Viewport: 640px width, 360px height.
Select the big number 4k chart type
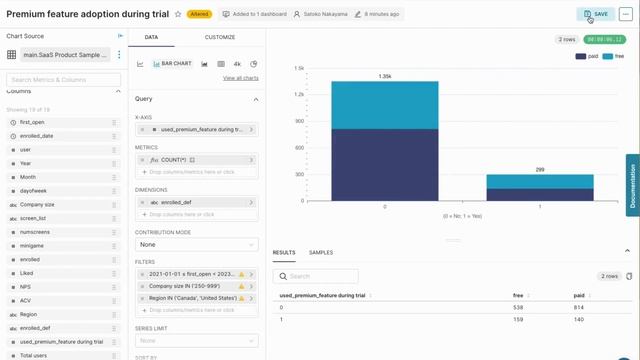(237, 64)
